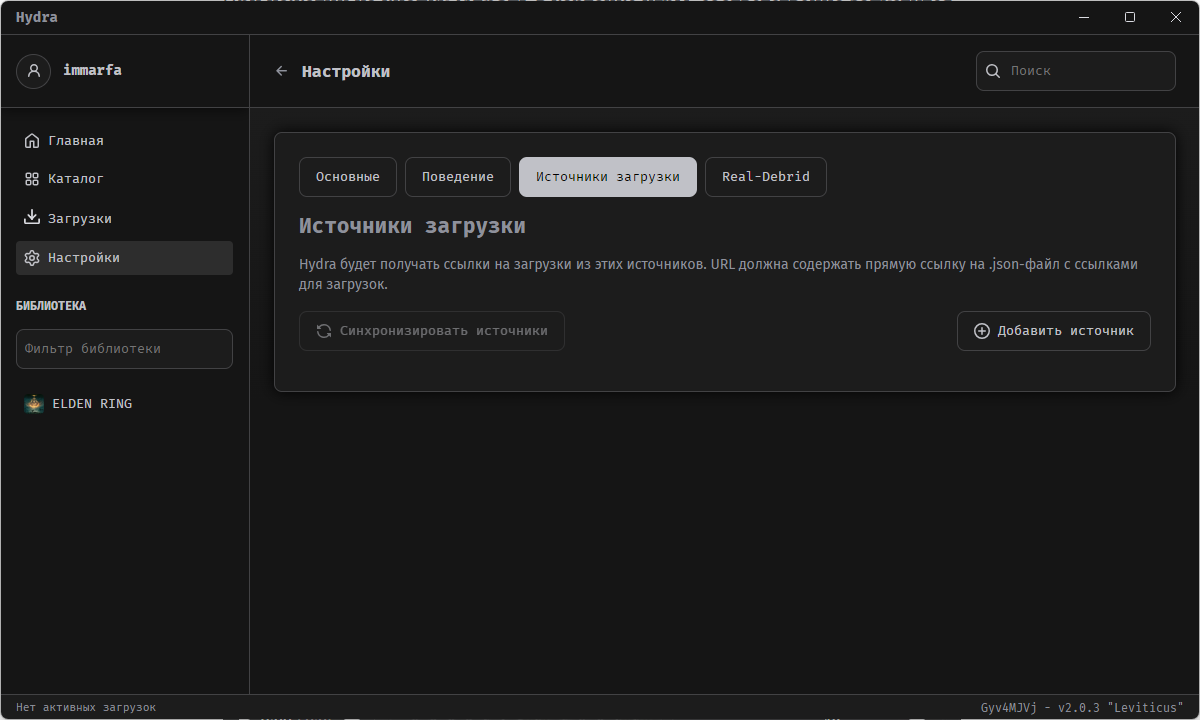The image size is (1200, 720).
Task: Click the gear icon beside Настройки
Action: tap(32, 258)
